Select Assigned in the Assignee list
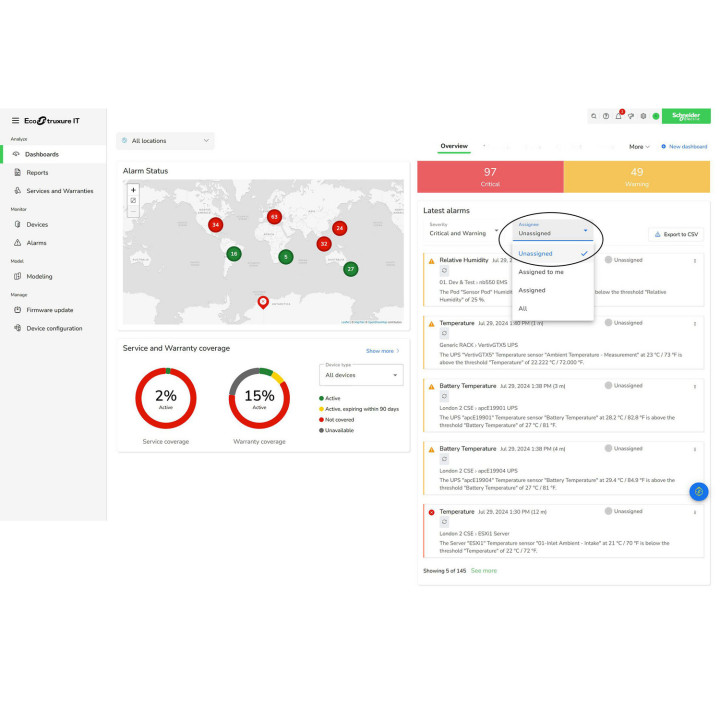Image resolution: width=720 pixels, height=720 pixels. [x=553, y=291]
